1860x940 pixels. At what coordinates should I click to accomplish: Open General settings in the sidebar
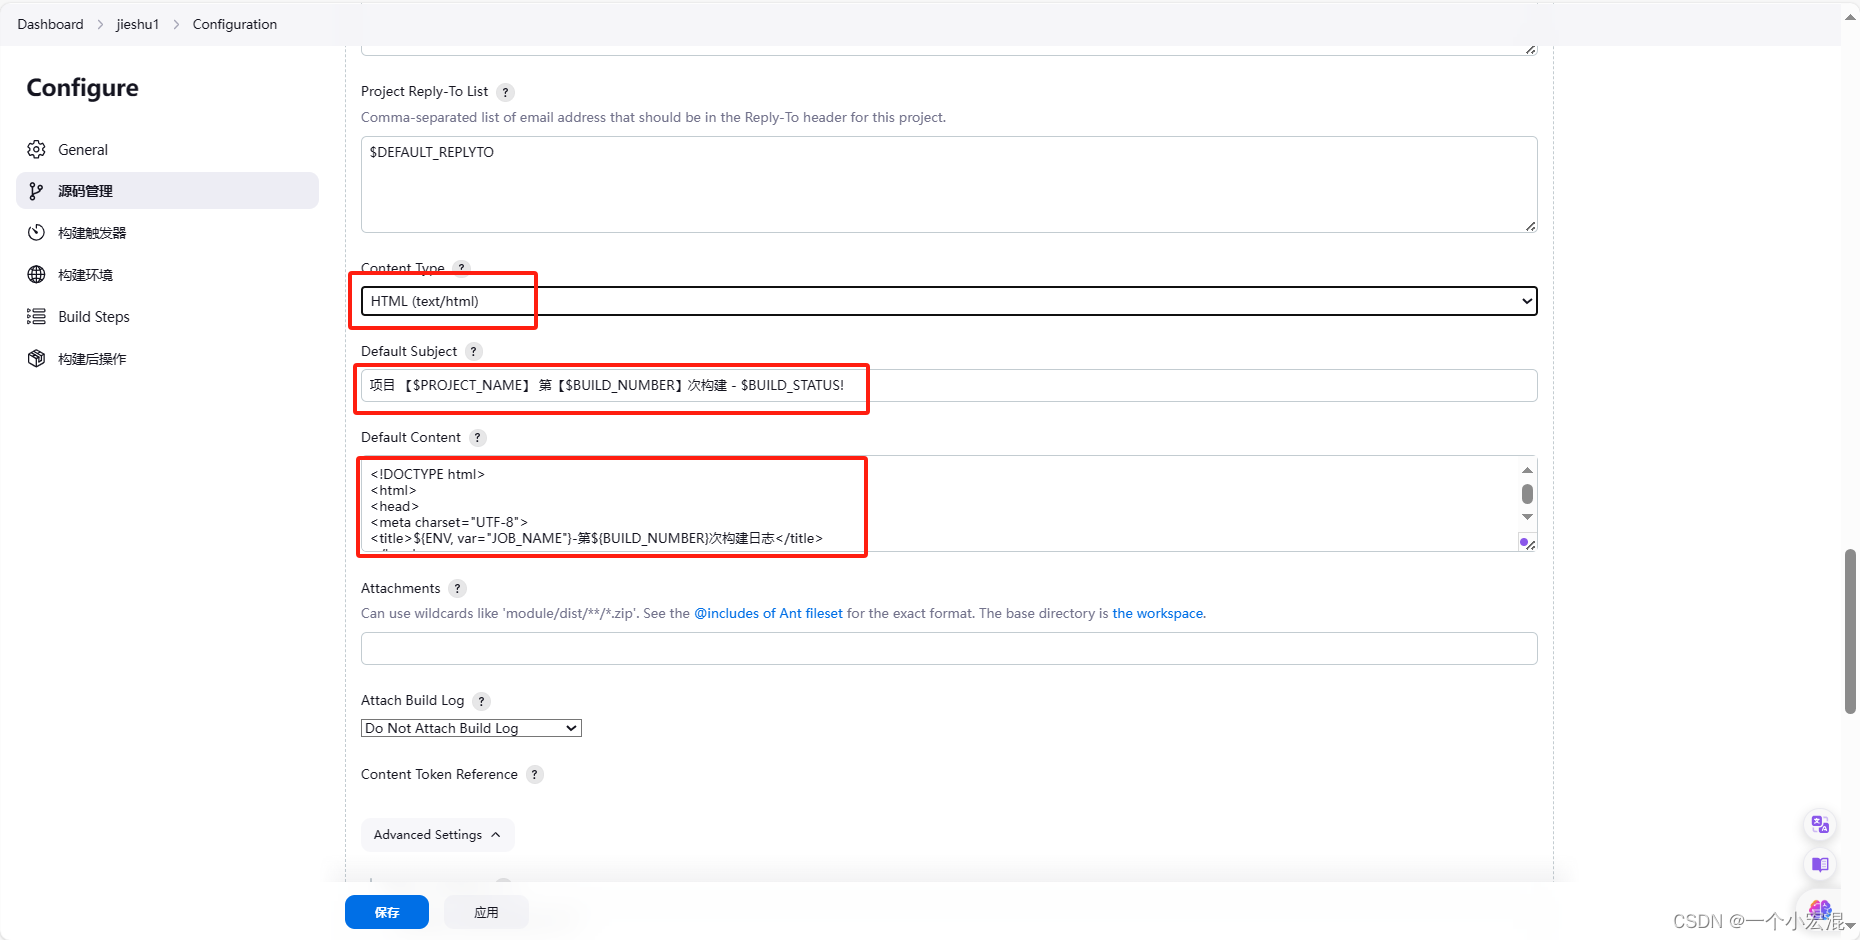click(83, 149)
